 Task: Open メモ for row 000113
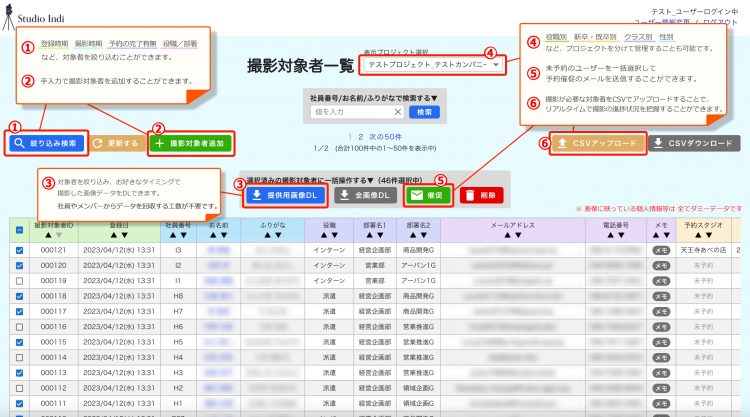661,373
